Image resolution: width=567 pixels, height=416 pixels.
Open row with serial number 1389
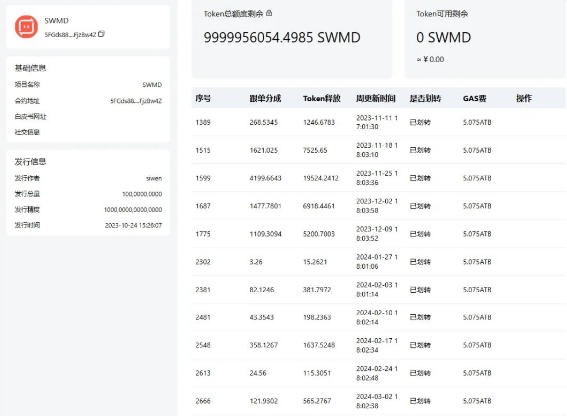pyautogui.click(x=378, y=122)
